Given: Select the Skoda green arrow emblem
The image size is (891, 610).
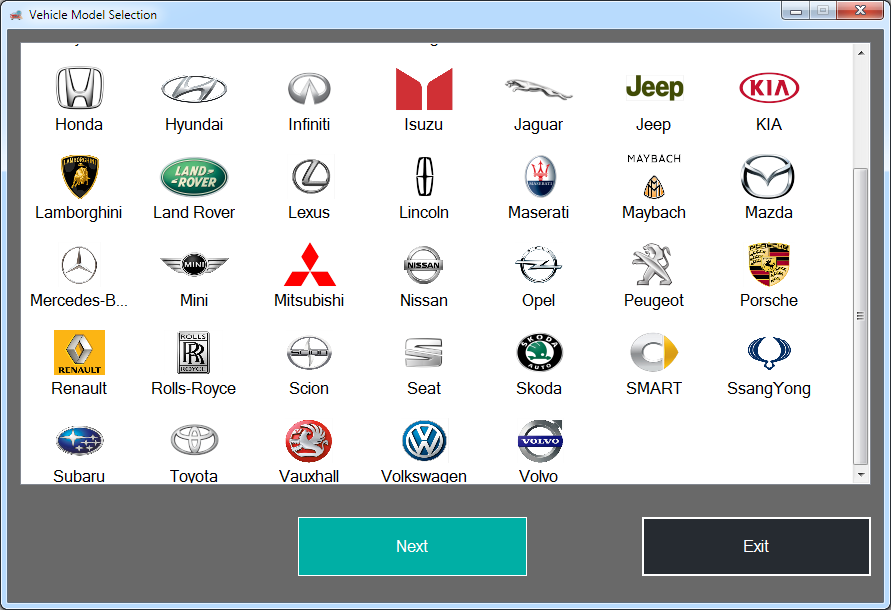Looking at the screenshot, I should tap(539, 352).
